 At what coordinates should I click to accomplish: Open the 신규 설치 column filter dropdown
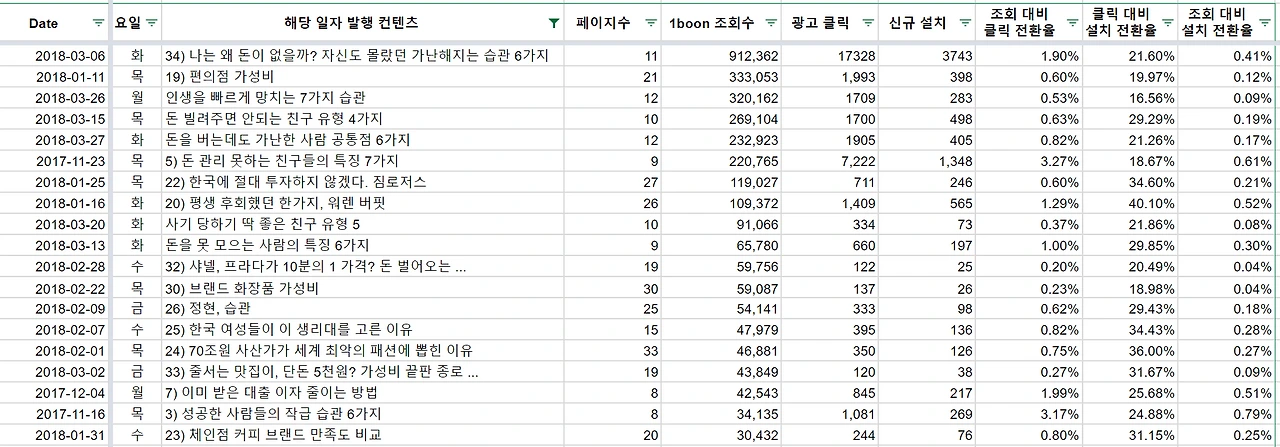point(965,22)
